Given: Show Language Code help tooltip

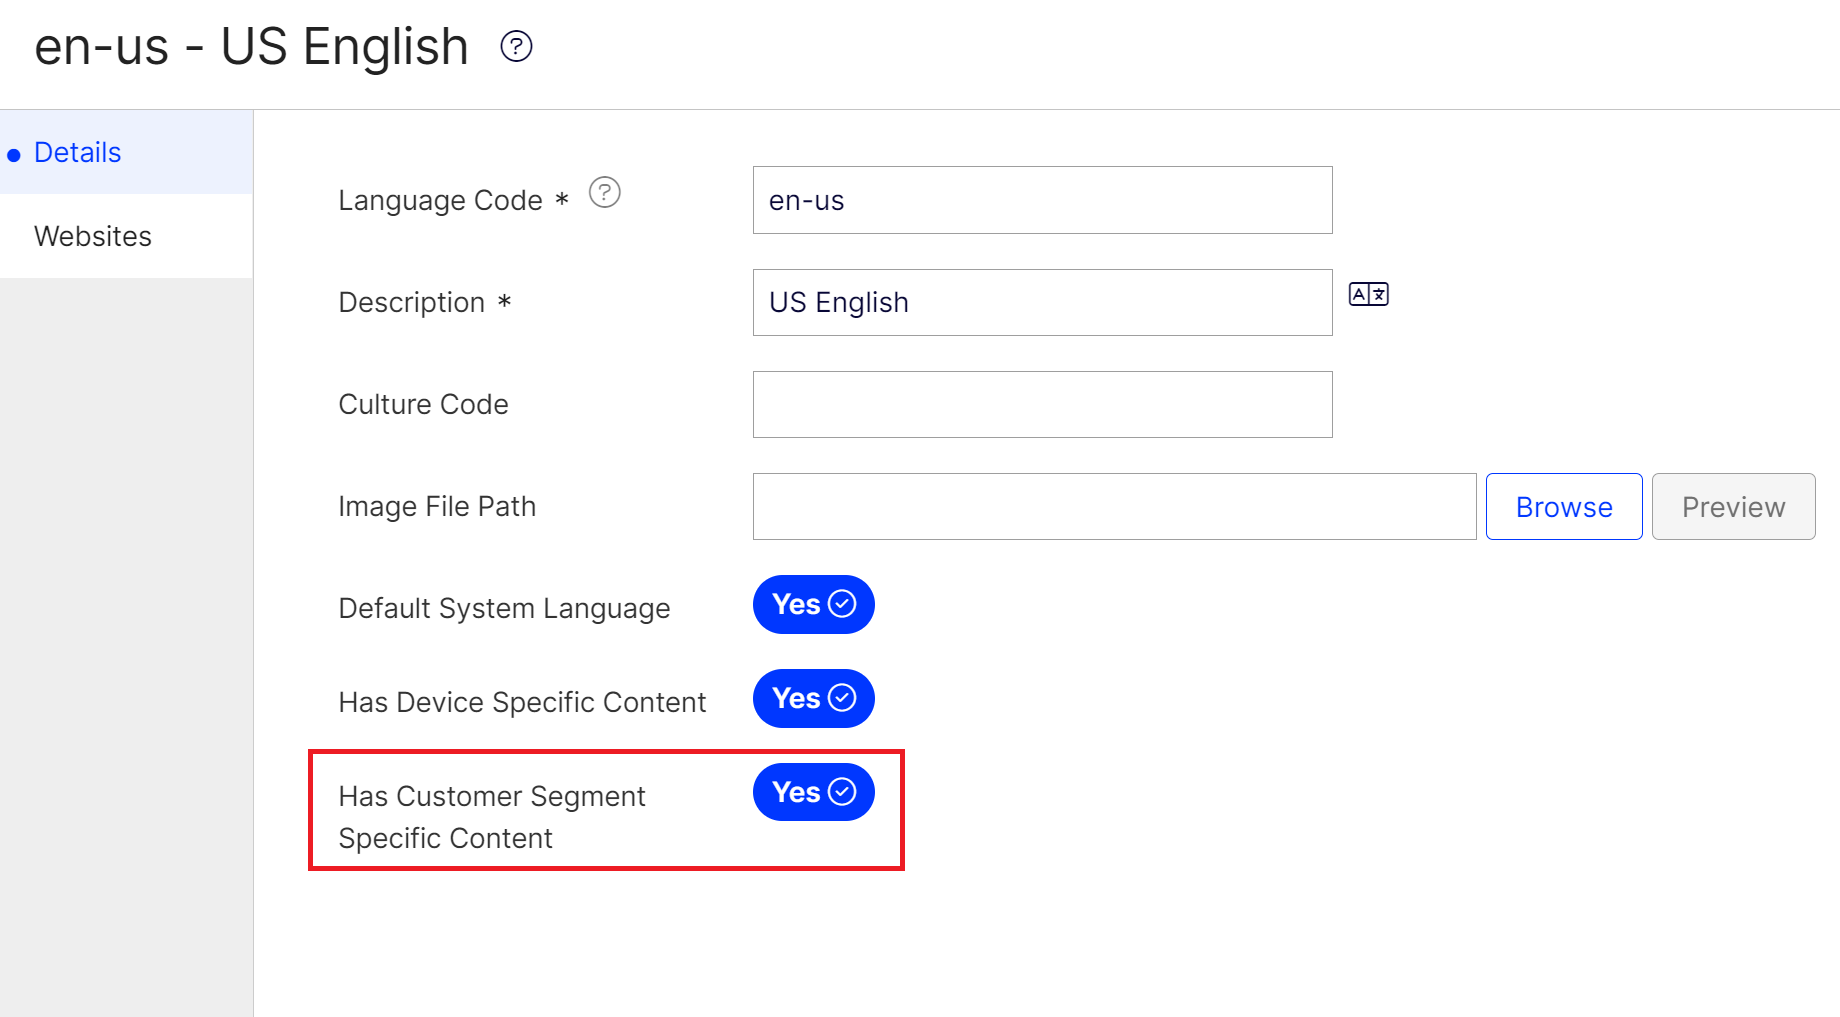Looking at the screenshot, I should [x=605, y=192].
